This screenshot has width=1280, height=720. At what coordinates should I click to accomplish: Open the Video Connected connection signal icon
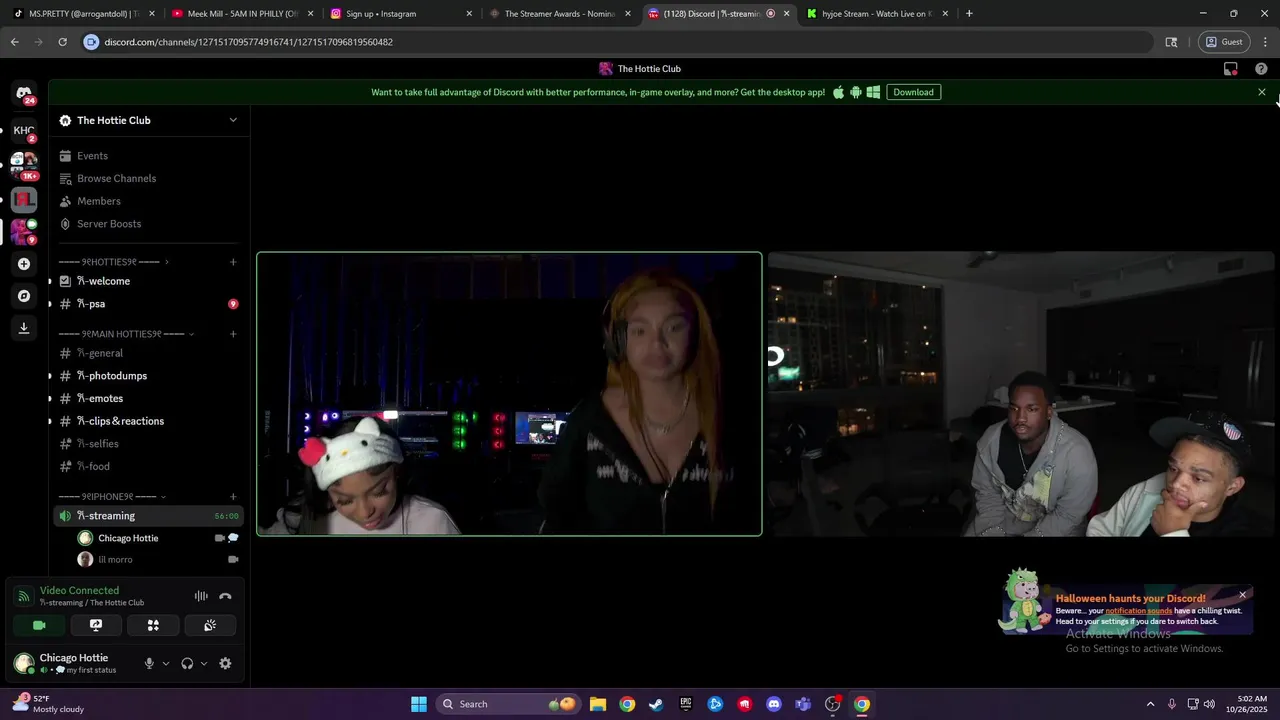pos(24,596)
